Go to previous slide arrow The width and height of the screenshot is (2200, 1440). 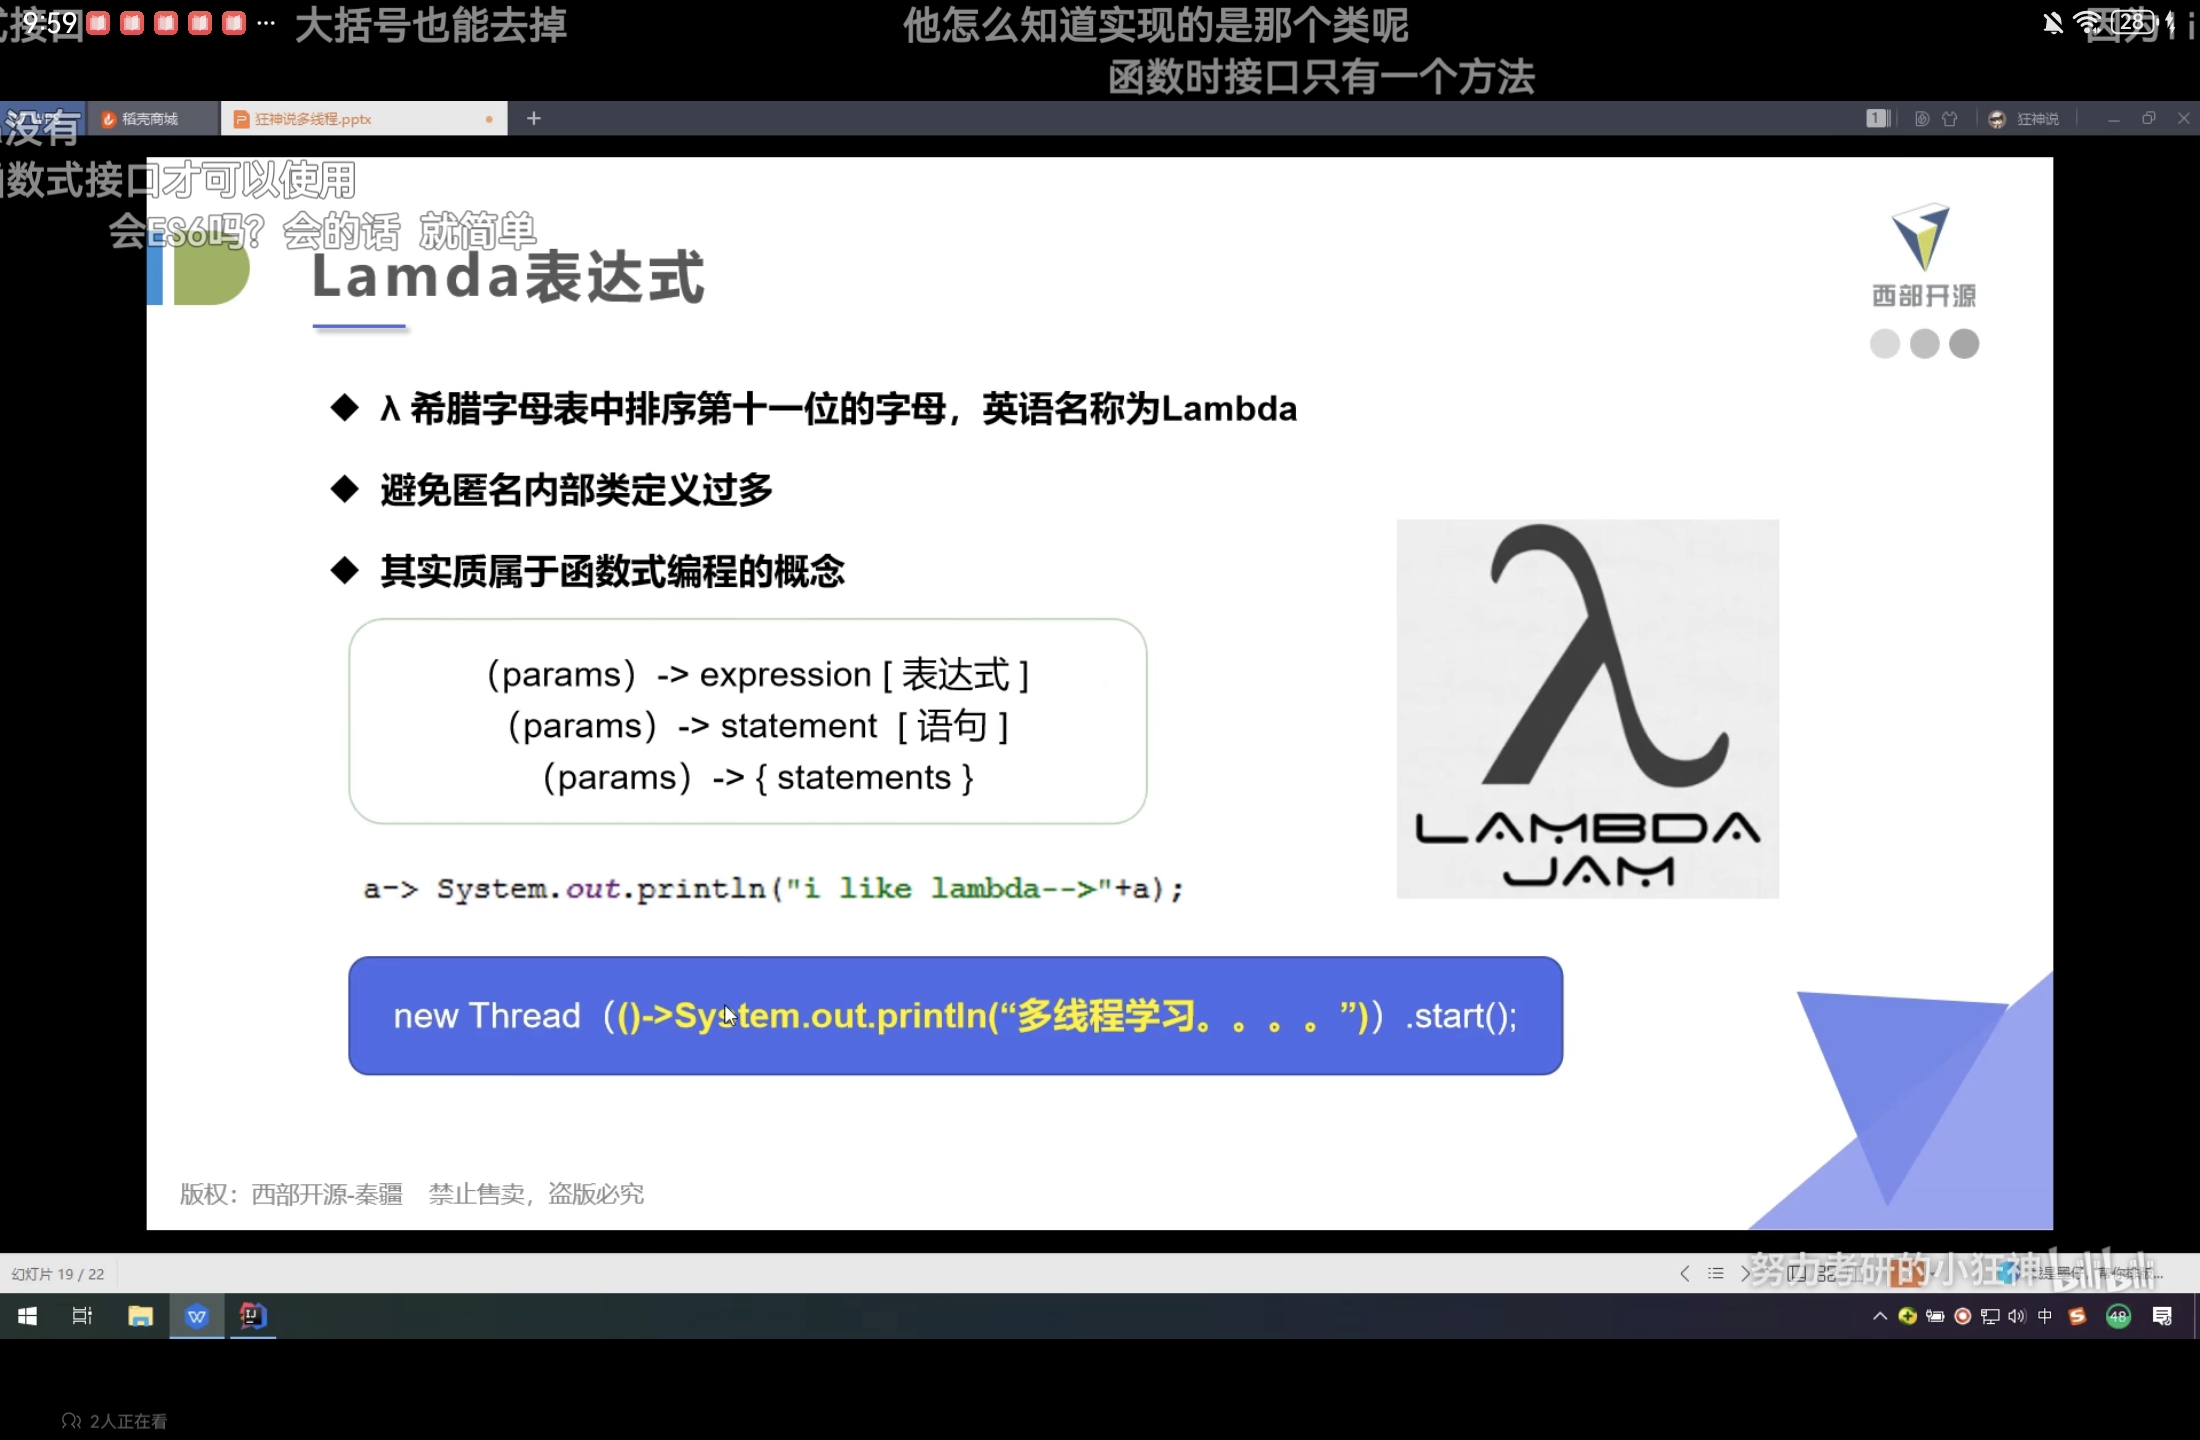(1685, 1273)
